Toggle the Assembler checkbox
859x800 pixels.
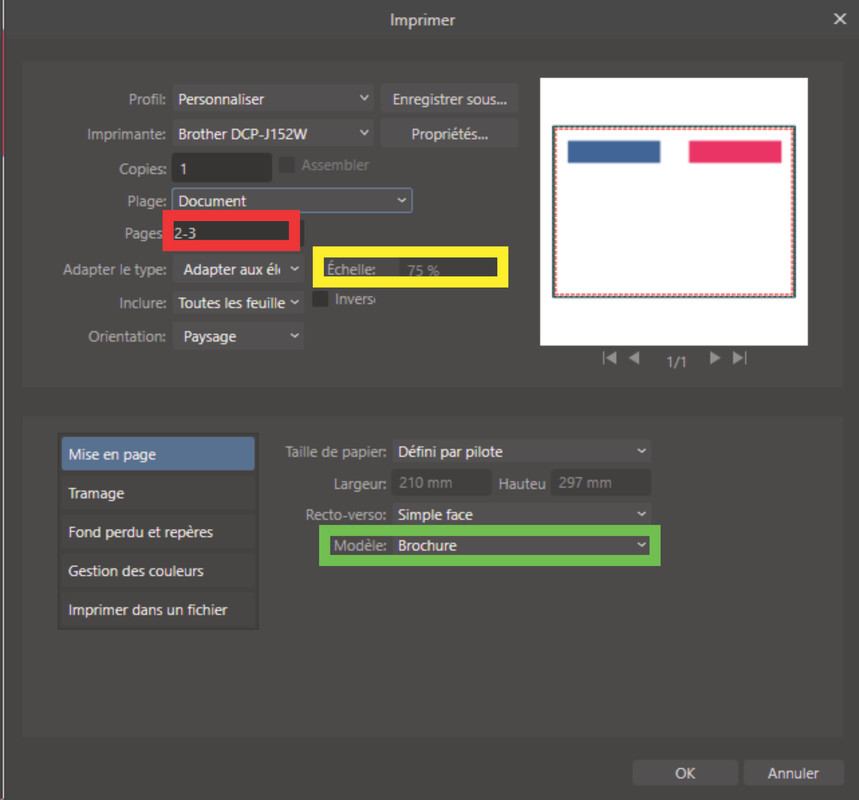pyautogui.click(x=287, y=165)
